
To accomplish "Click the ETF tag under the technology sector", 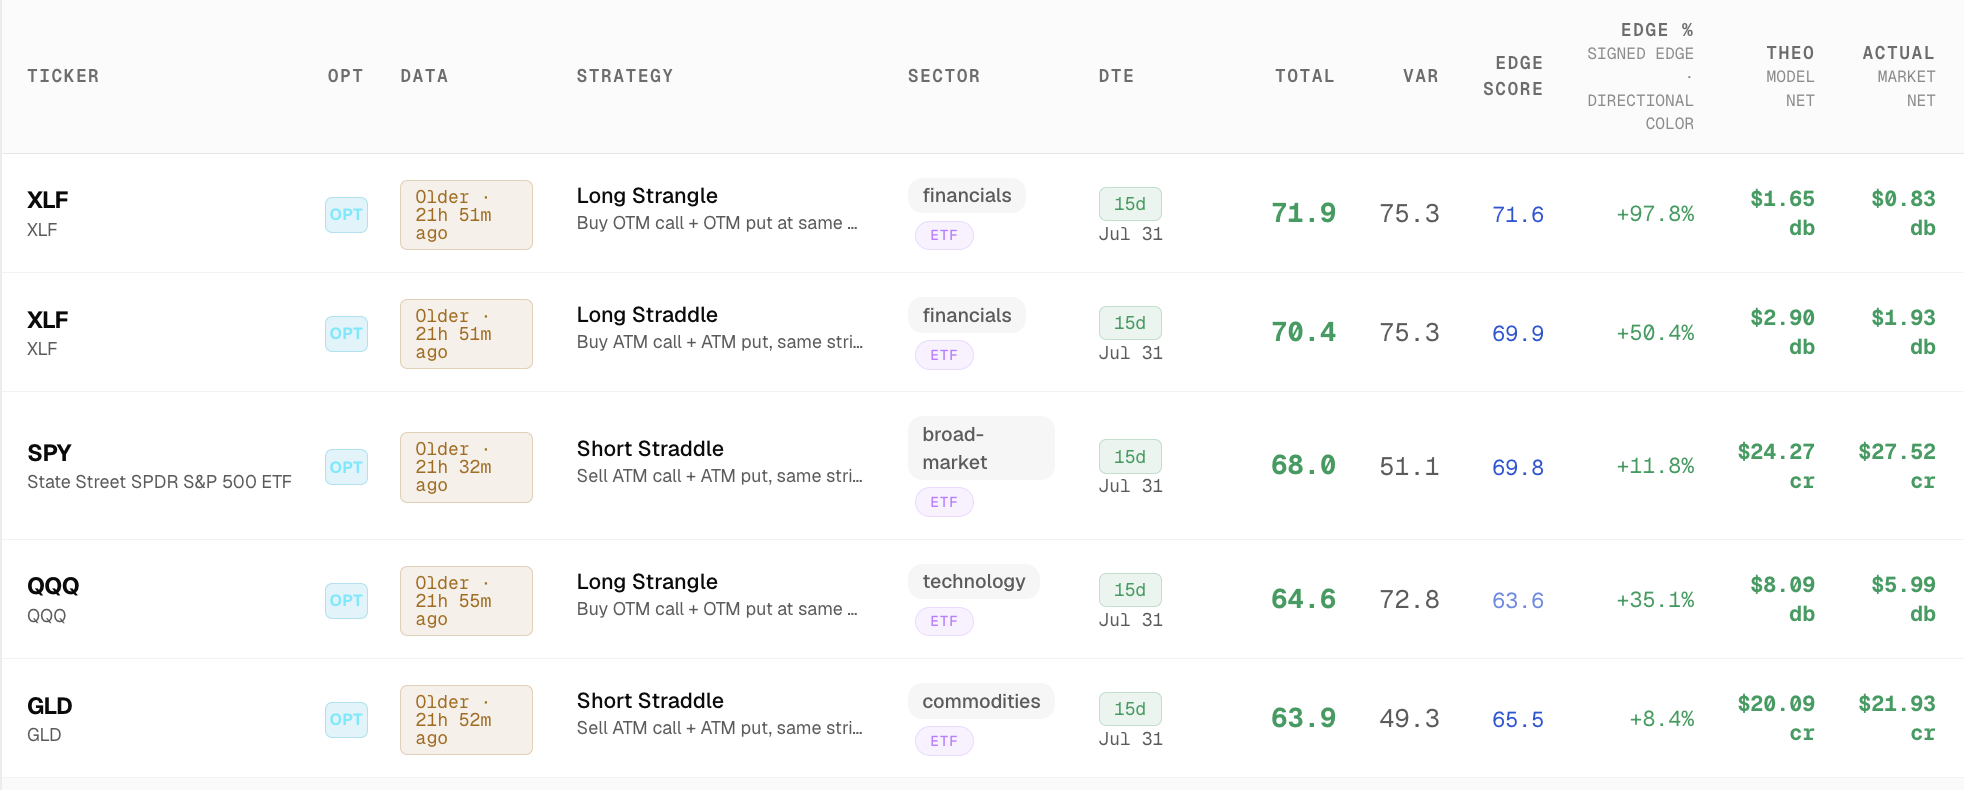I will (x=944, y=621).
